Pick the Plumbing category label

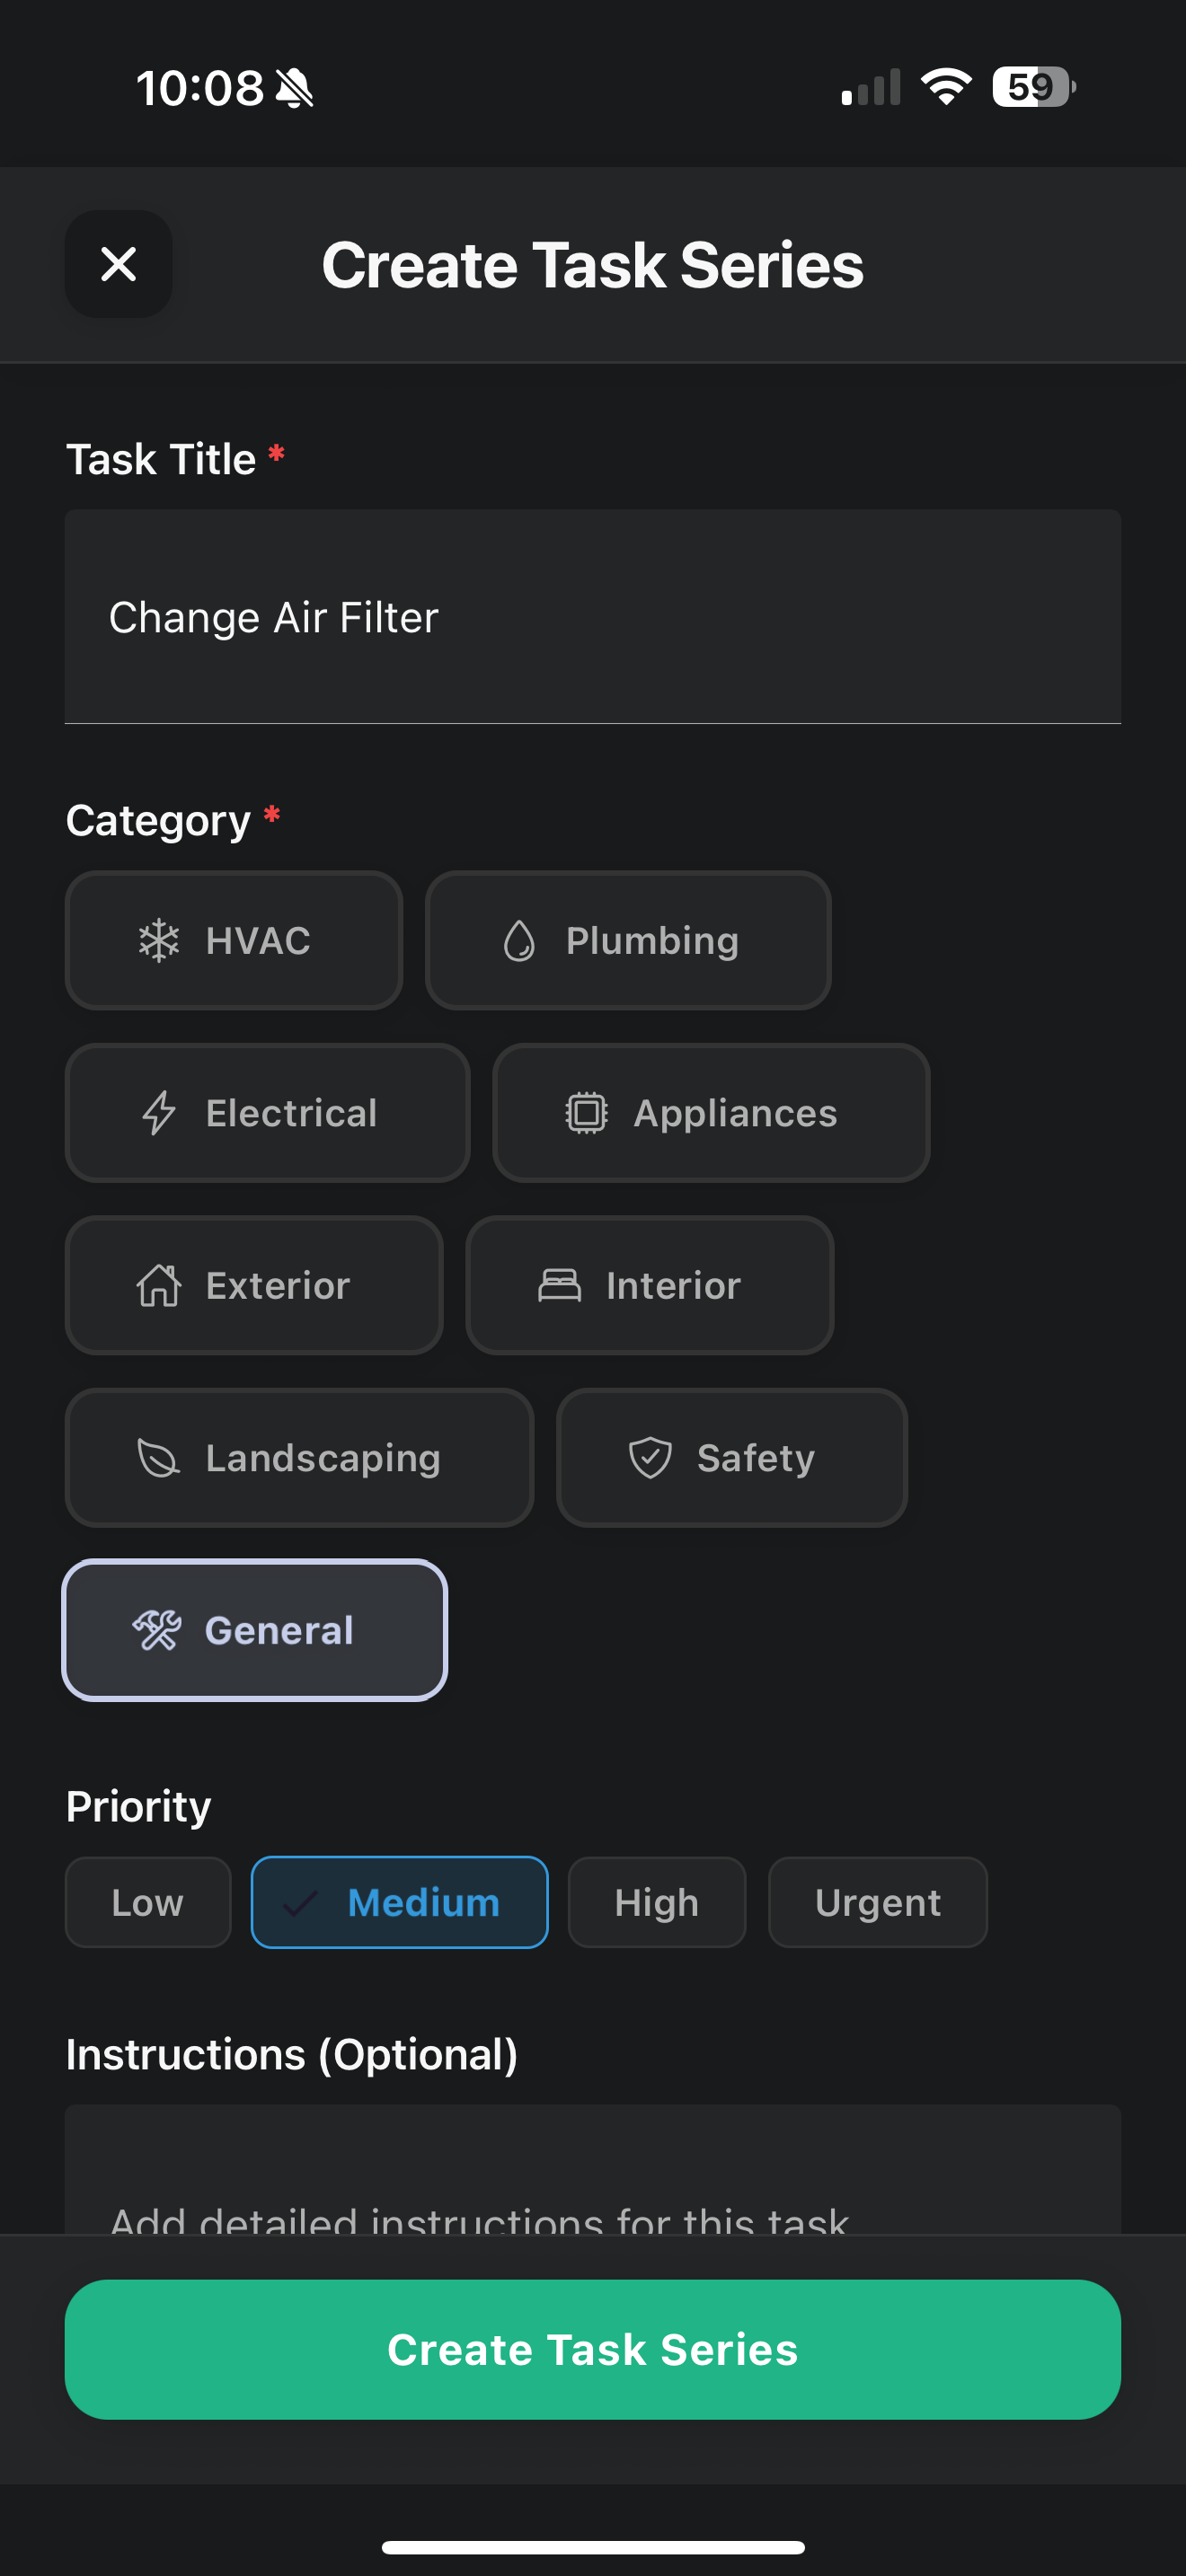tap(652, 941)
